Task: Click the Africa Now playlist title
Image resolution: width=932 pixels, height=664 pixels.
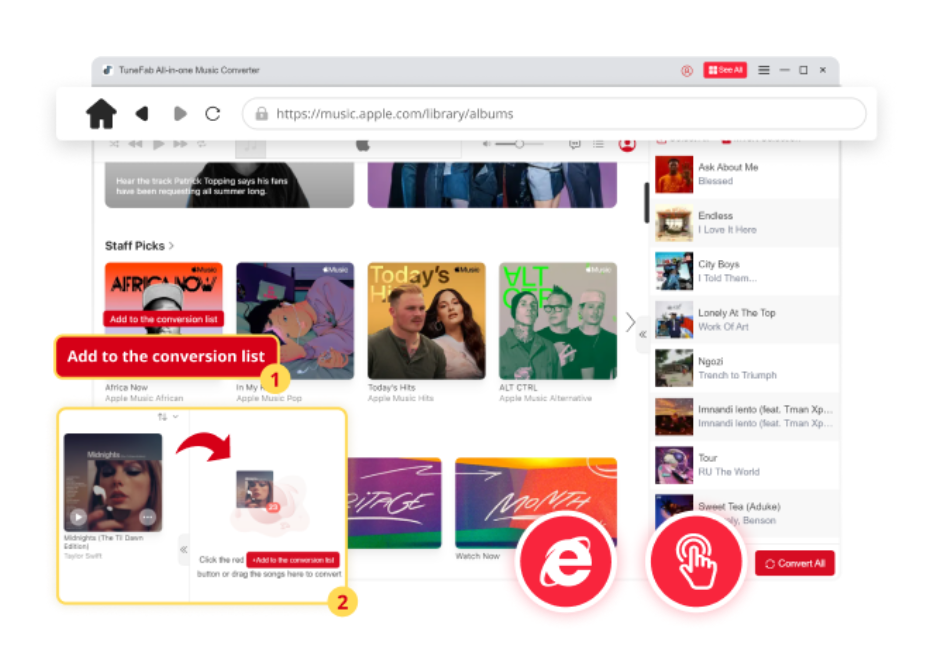Action: tap(126, 387)
